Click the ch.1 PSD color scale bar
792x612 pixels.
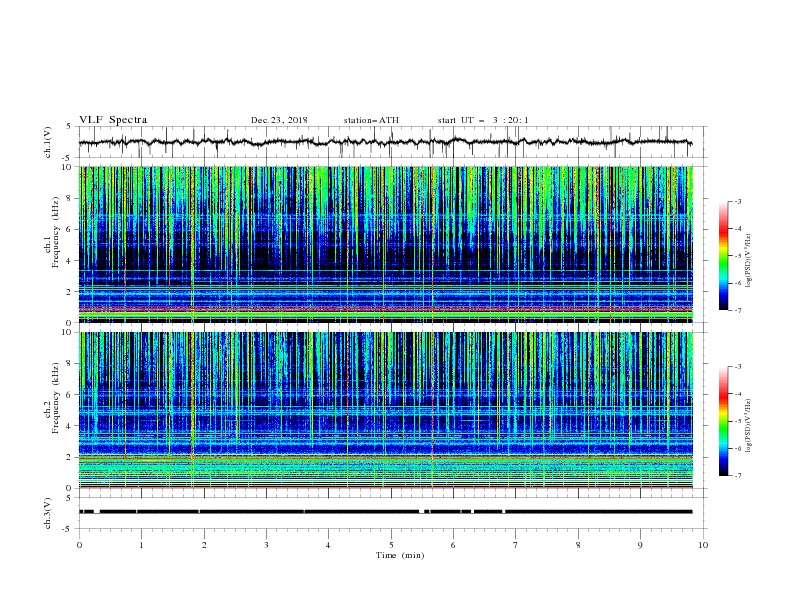pyautogui.click(x=723, y=256)
